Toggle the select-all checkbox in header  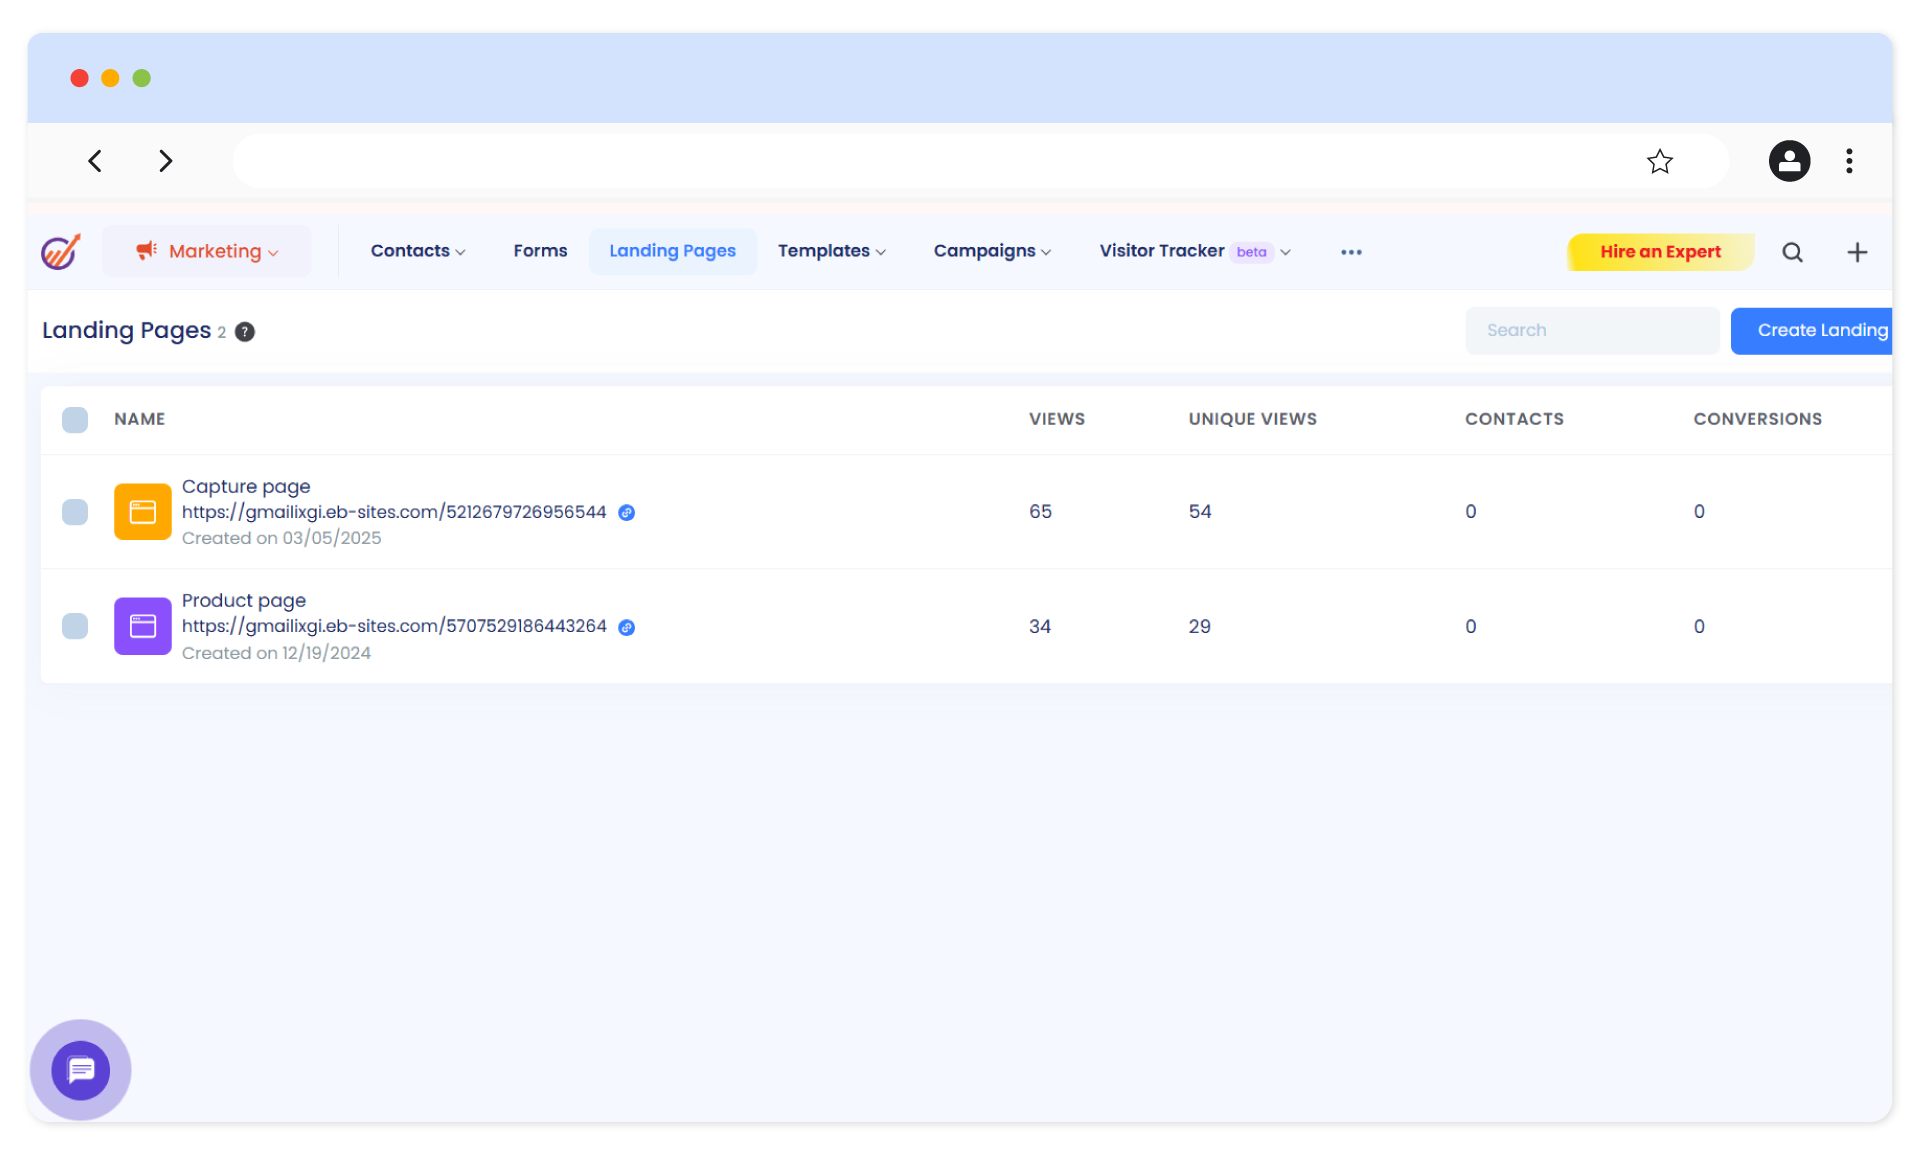[x=75, y=419]
